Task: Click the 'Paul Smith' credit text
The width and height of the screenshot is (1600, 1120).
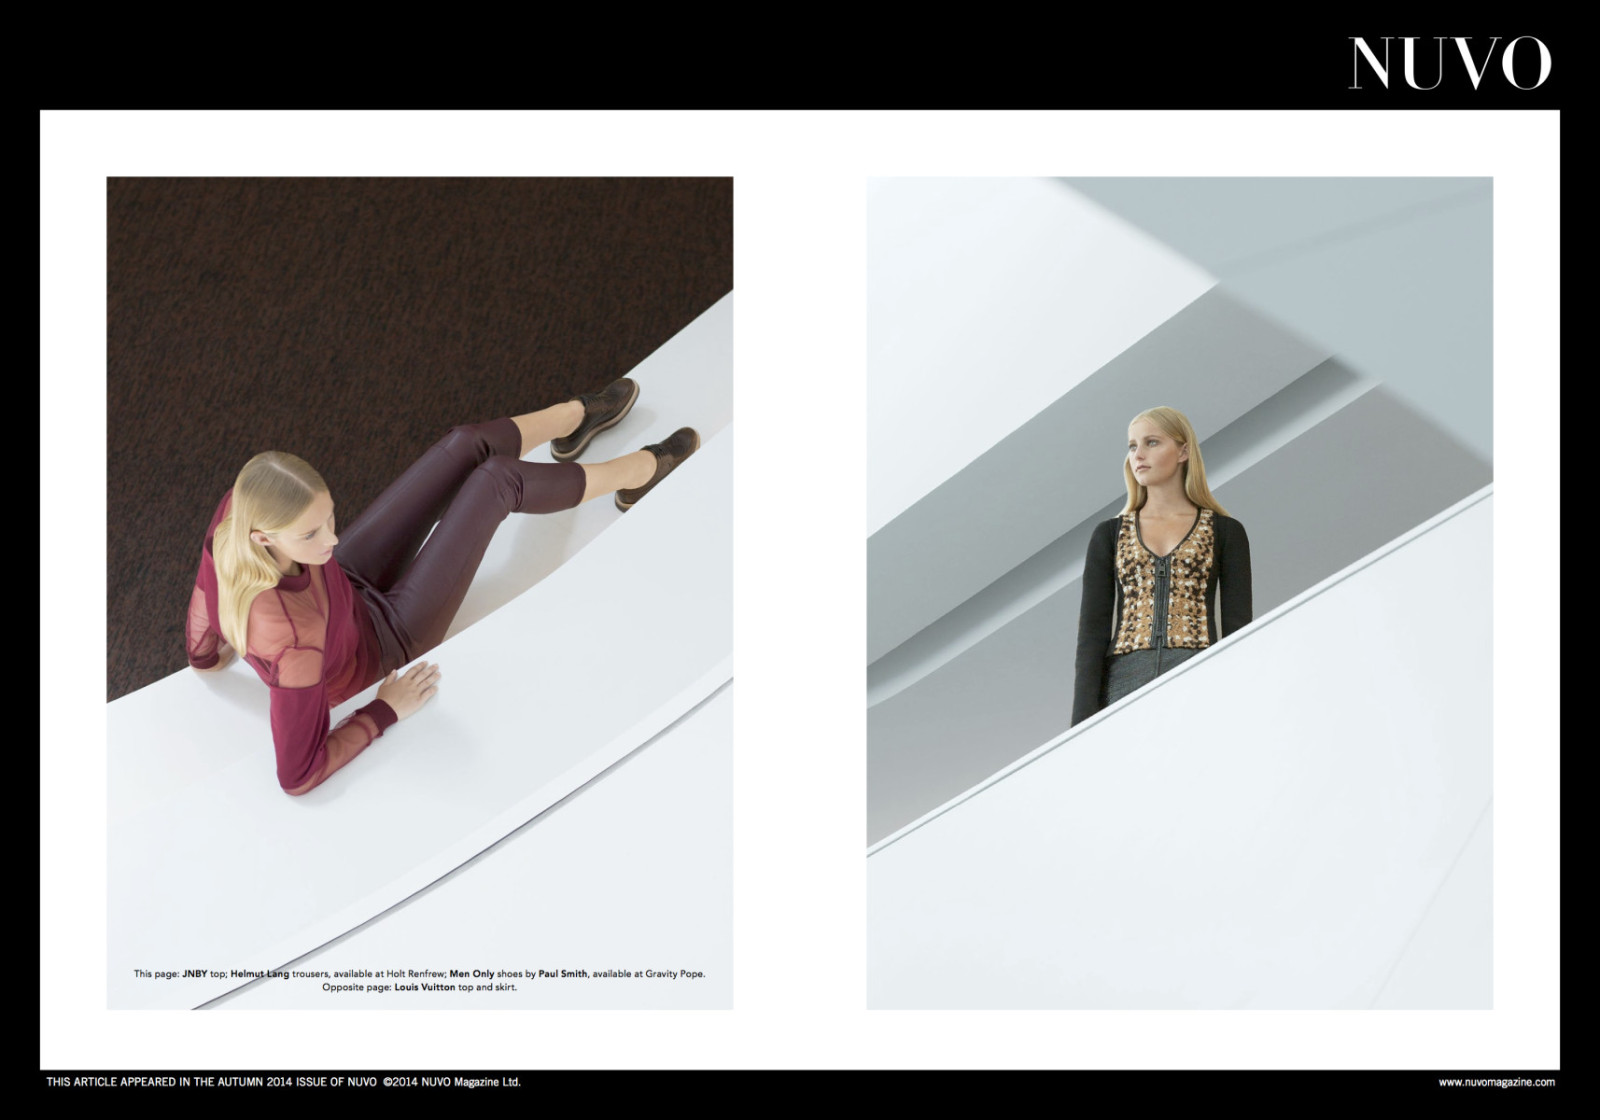Action: [x=563, y=974]
